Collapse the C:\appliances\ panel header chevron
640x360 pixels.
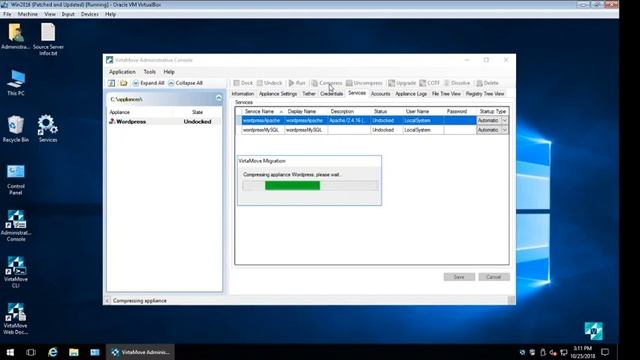coord(219,98)
